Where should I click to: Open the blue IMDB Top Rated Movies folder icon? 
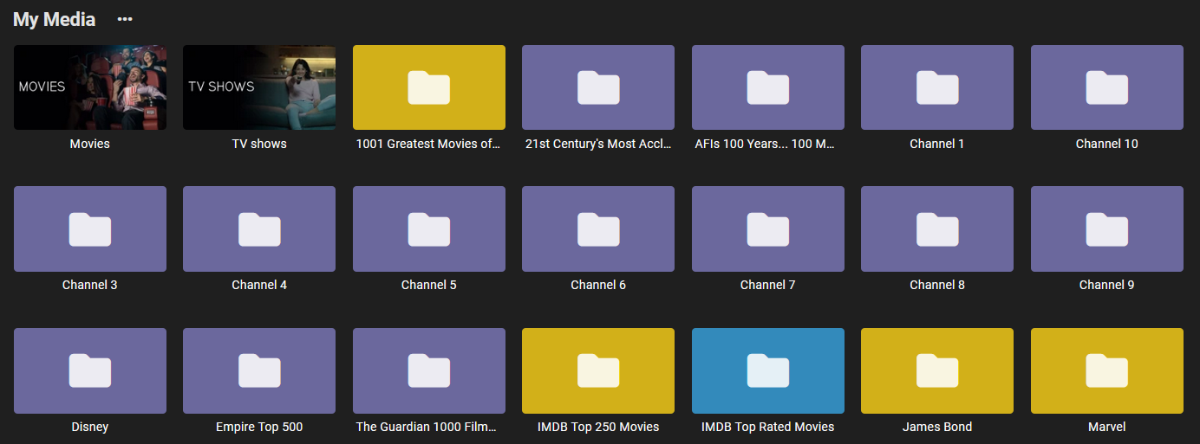coord(768,371)
